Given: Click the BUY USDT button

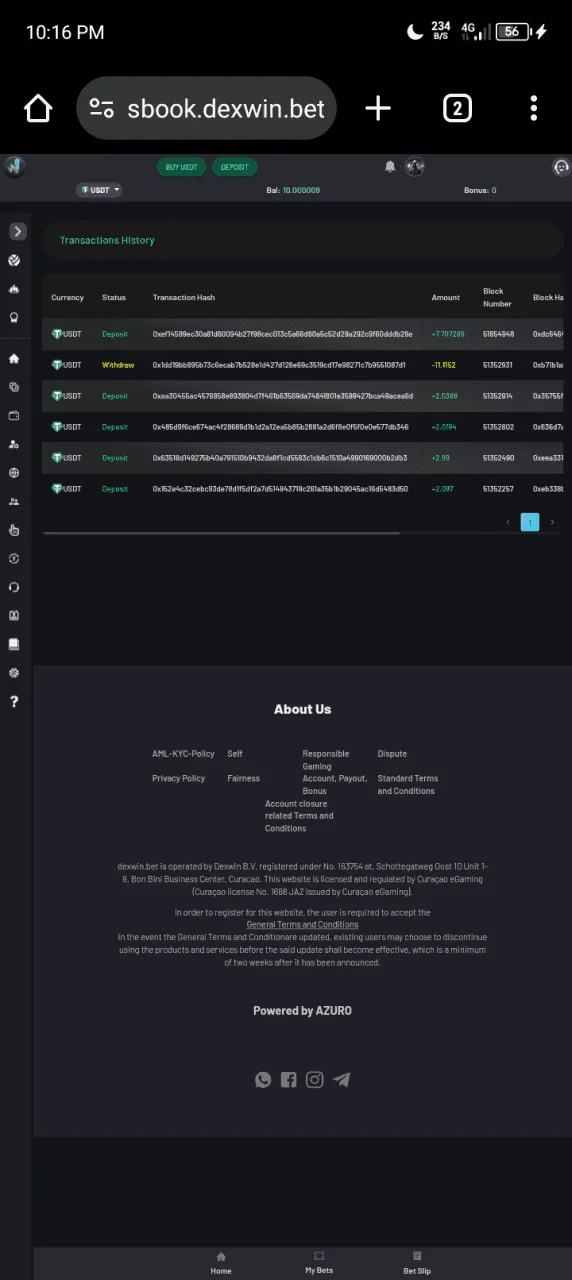Looking at the screenshot, I should pos(182,167).
